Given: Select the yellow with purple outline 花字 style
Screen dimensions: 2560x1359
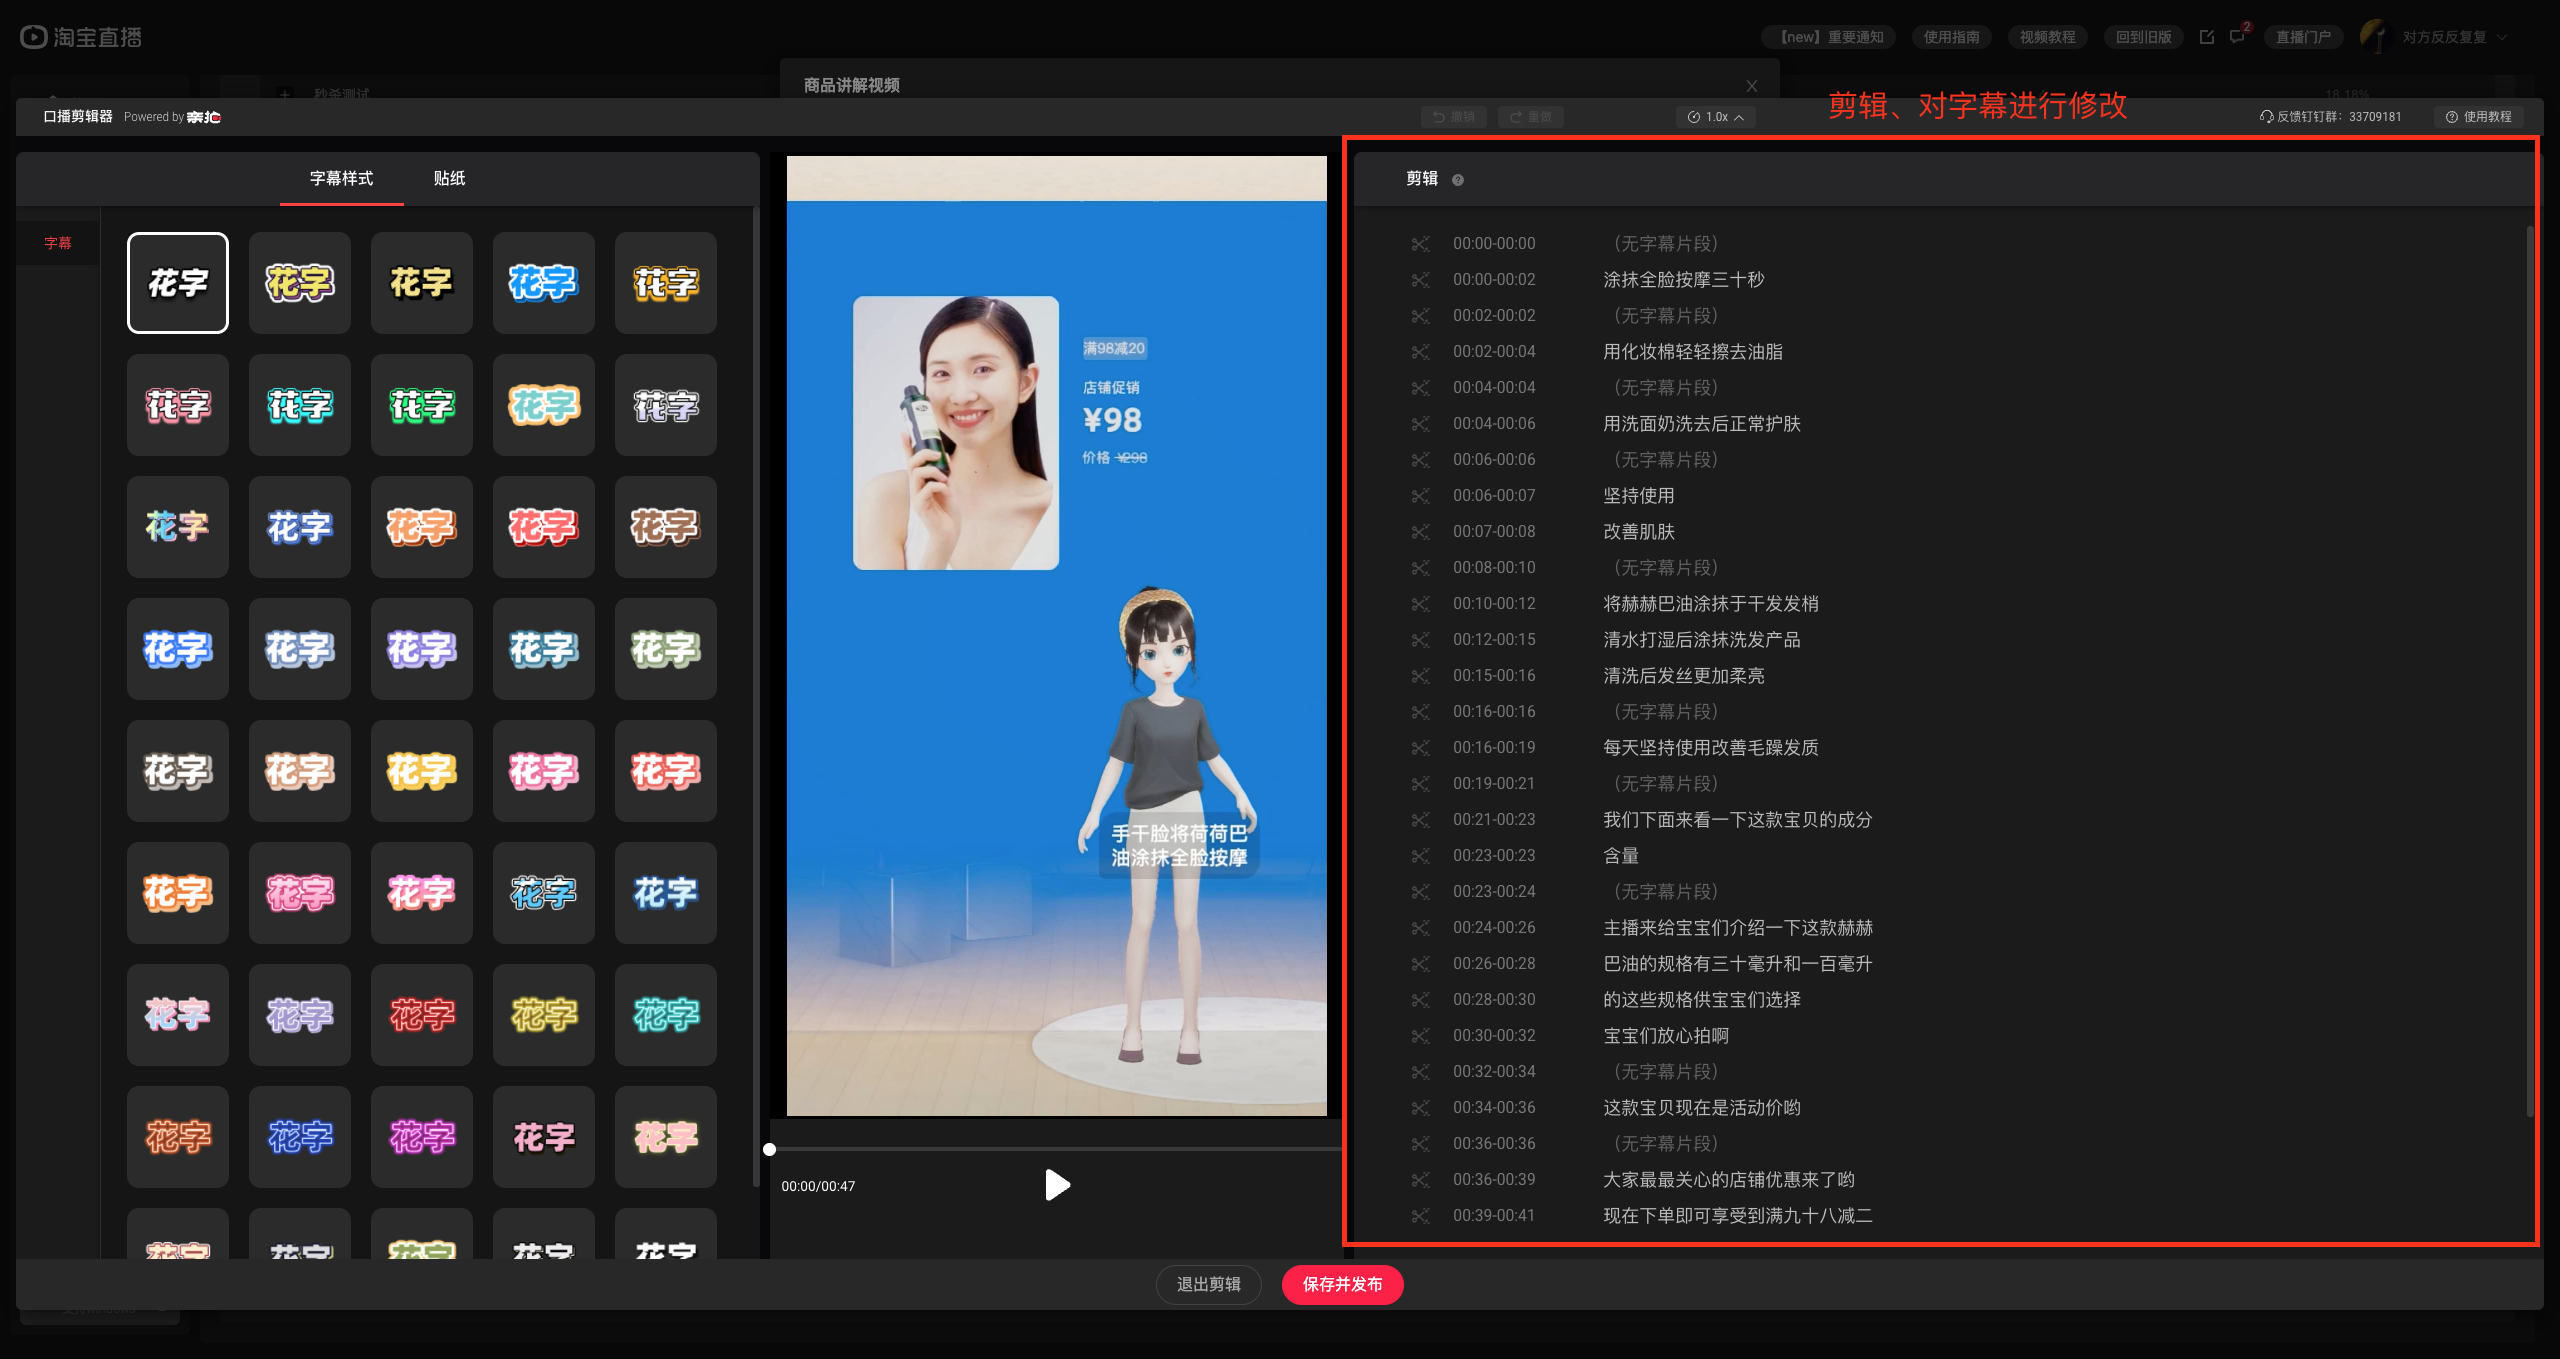Looking at the screenshot, I should pyautogui.click(x=300, y=283).
